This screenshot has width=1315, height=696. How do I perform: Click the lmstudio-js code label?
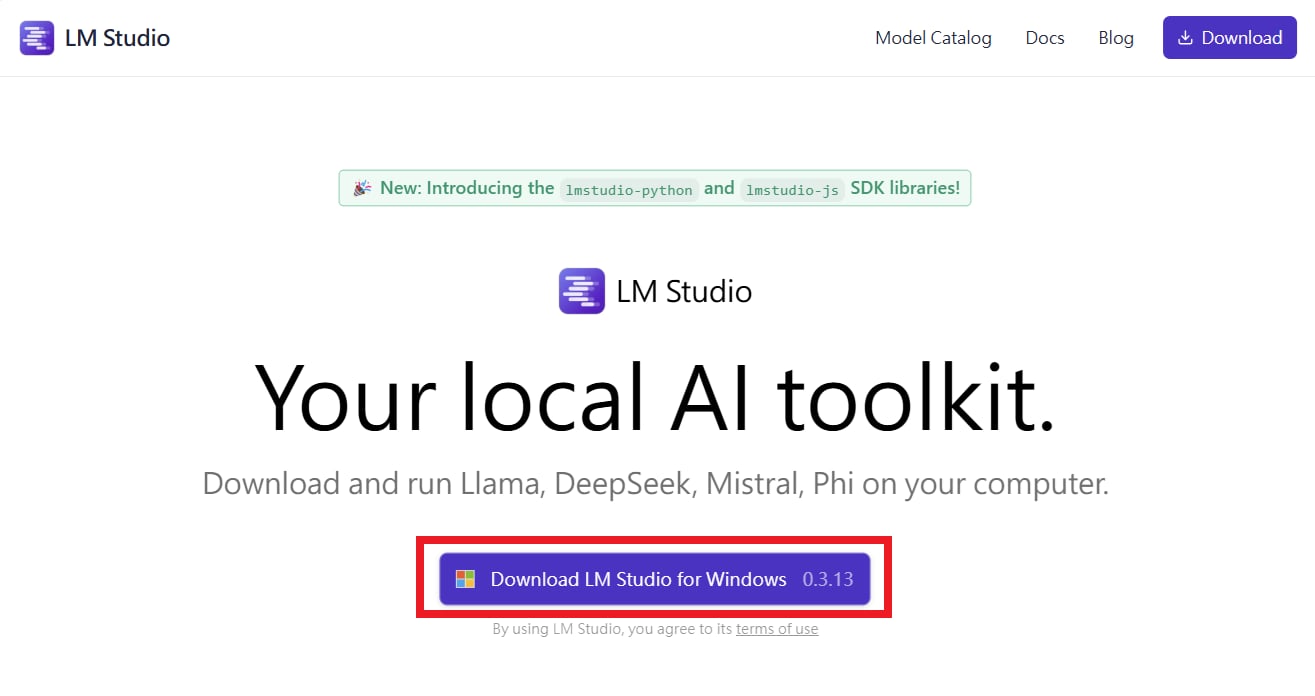coord(792,189)
